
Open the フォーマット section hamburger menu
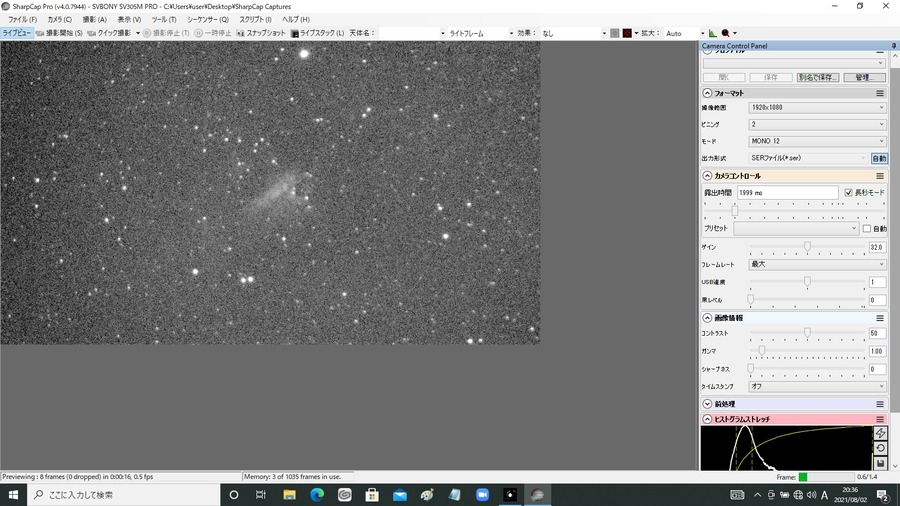coord(880,93)
